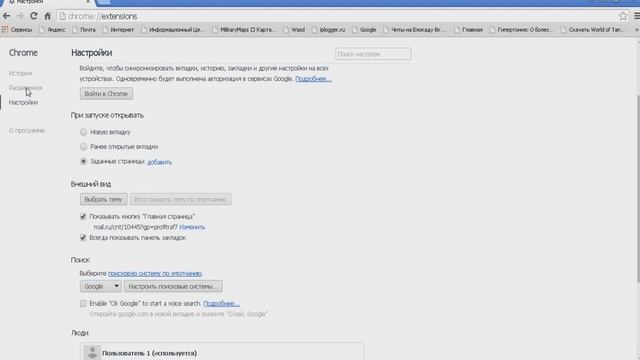Click the forward navigation arrow

(20, 16)
